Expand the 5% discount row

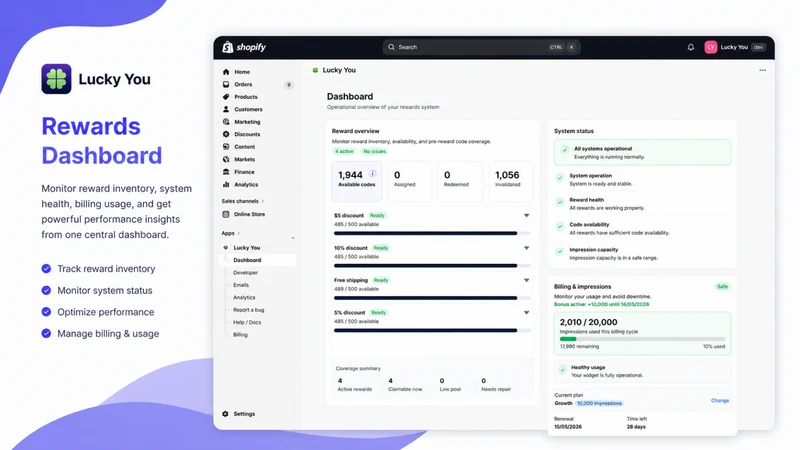[x=527, y=313]
